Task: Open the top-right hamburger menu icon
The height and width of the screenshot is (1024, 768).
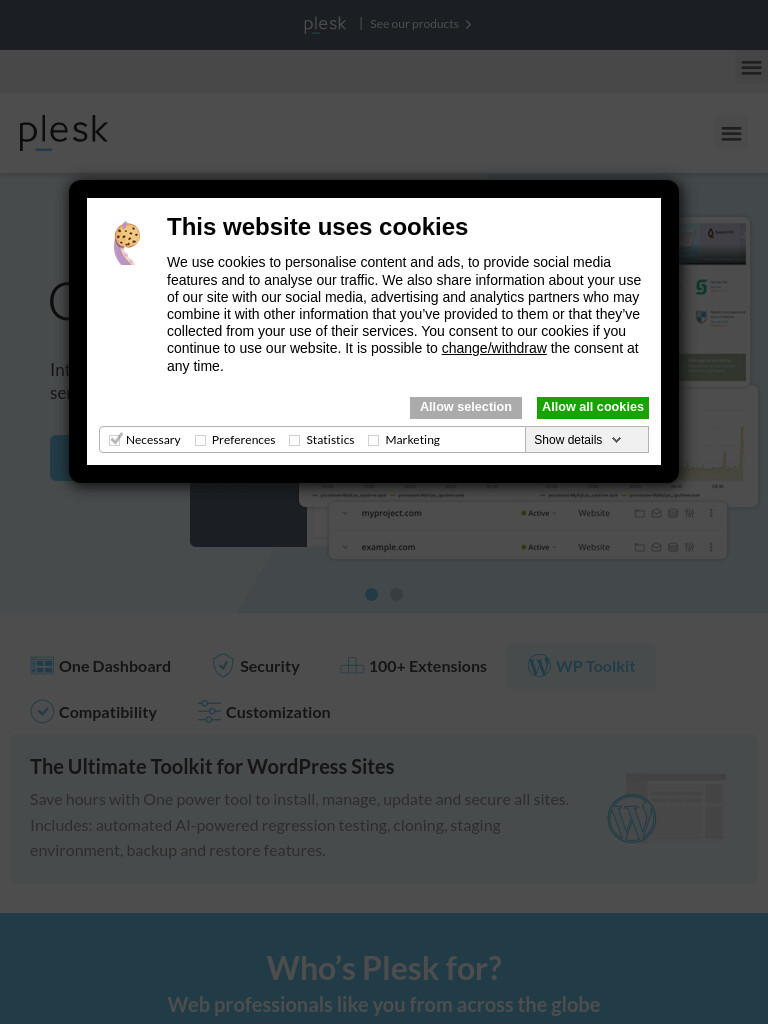Action: click(x=751, y=67)
